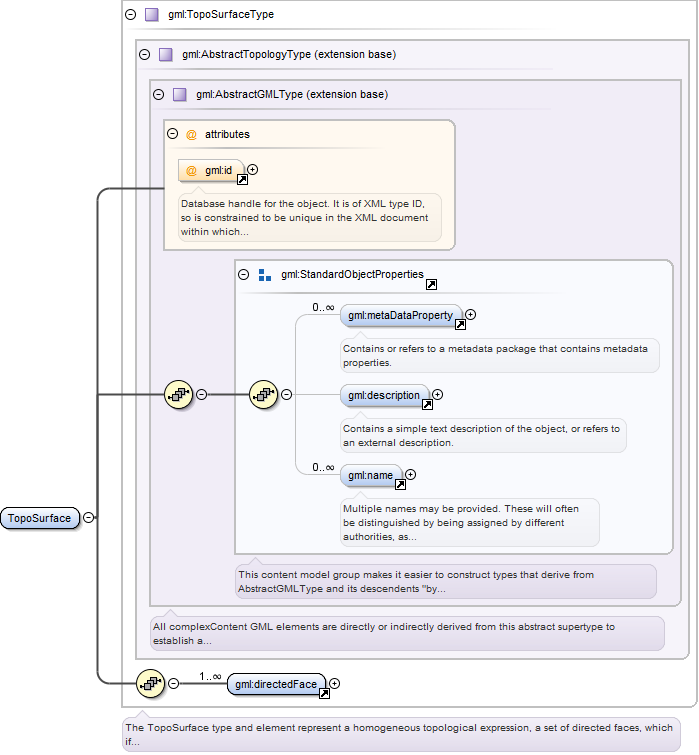Viewport: 699px width, 755px height.
Task: Select the gml:directedFace element node
Action: click(276, 684)
